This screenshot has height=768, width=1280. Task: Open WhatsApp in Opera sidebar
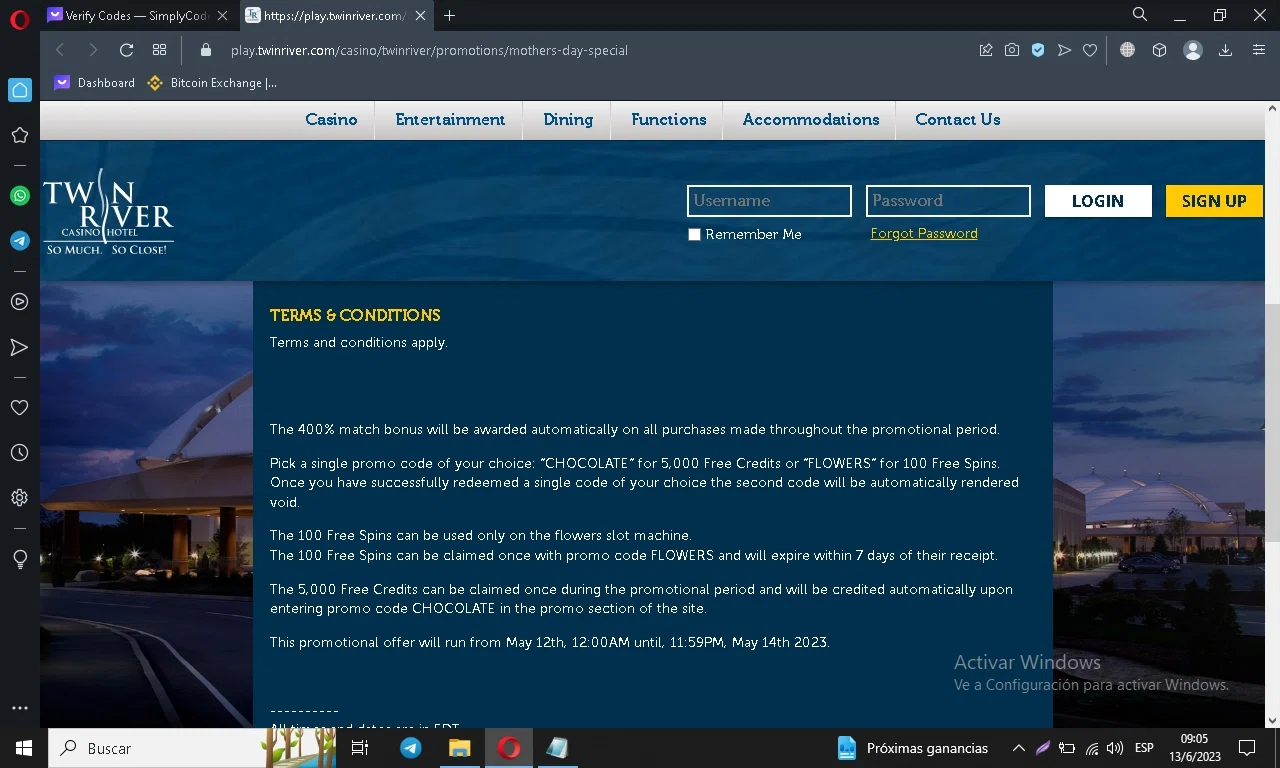click(19, 196)
